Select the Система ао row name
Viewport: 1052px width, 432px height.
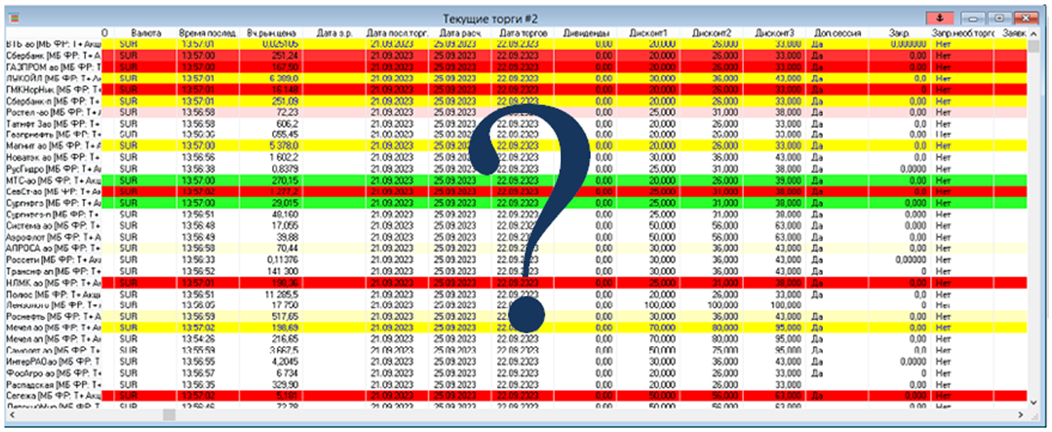point(53,225)
